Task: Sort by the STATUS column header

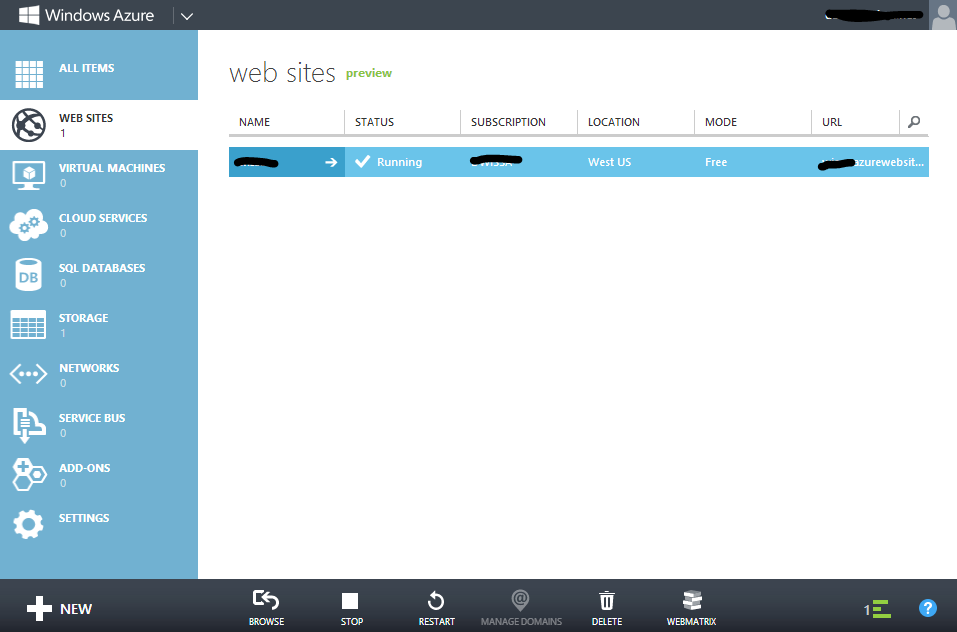Action: (374, 122)
